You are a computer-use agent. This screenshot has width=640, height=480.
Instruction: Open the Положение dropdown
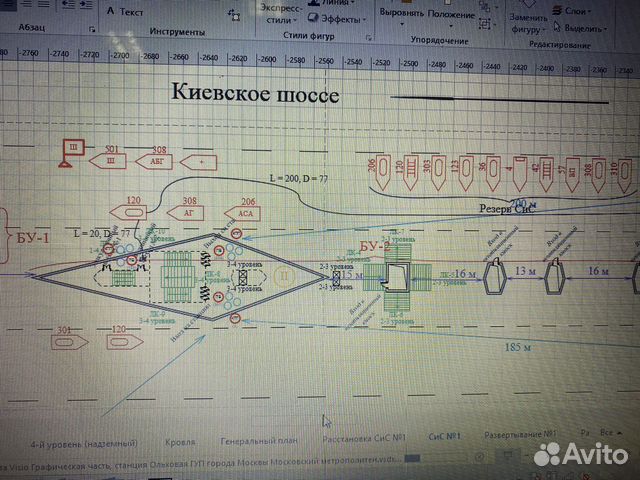point(451,18)
